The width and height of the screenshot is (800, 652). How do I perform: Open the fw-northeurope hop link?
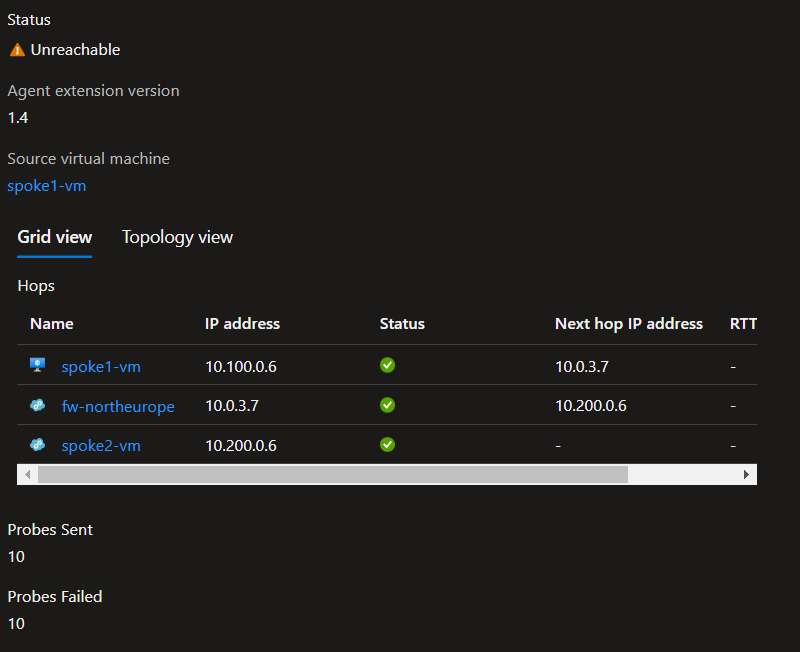coord(118,407)
